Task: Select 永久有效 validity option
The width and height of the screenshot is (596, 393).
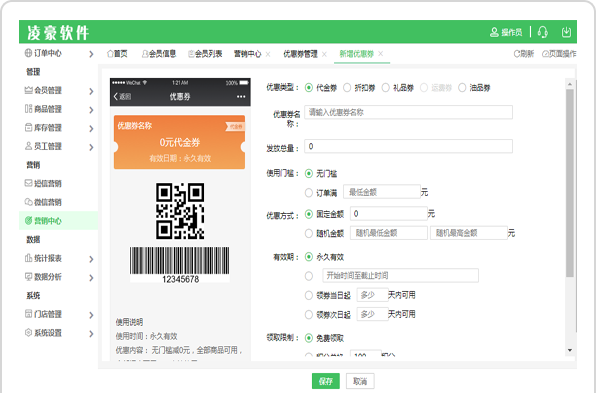Action: 309,257
